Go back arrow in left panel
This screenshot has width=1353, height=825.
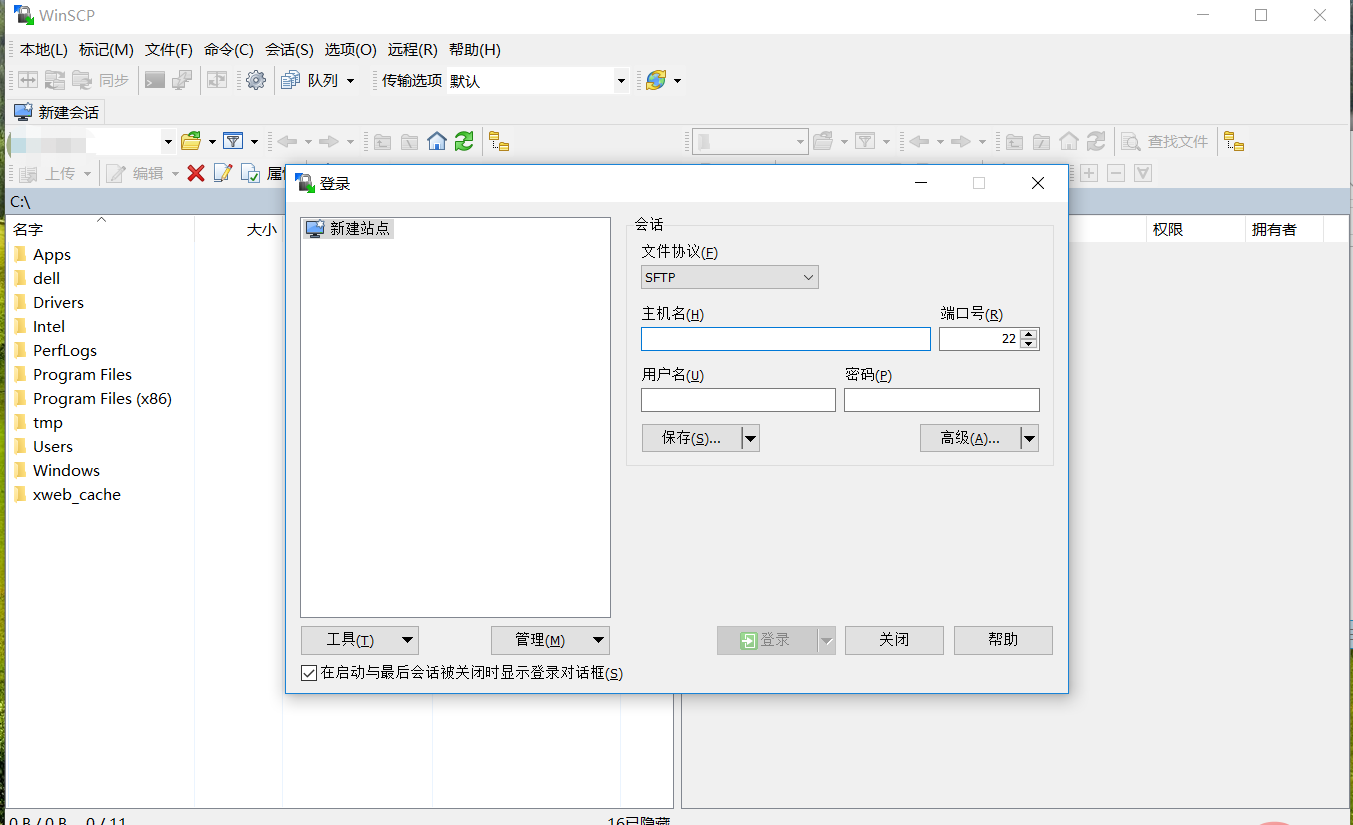287,142
